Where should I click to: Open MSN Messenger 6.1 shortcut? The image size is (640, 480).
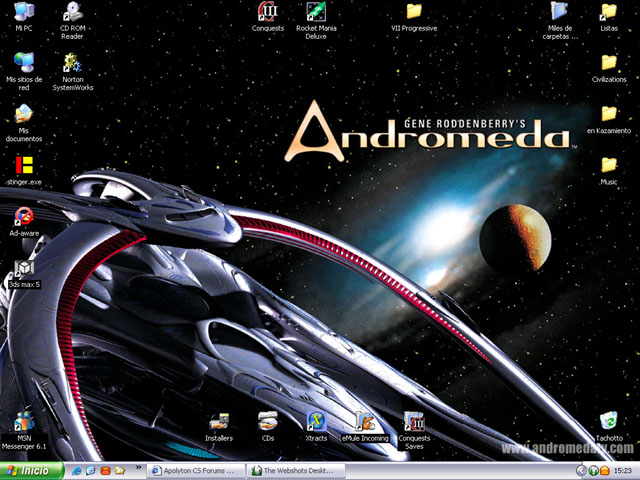[x=24, y=422]
